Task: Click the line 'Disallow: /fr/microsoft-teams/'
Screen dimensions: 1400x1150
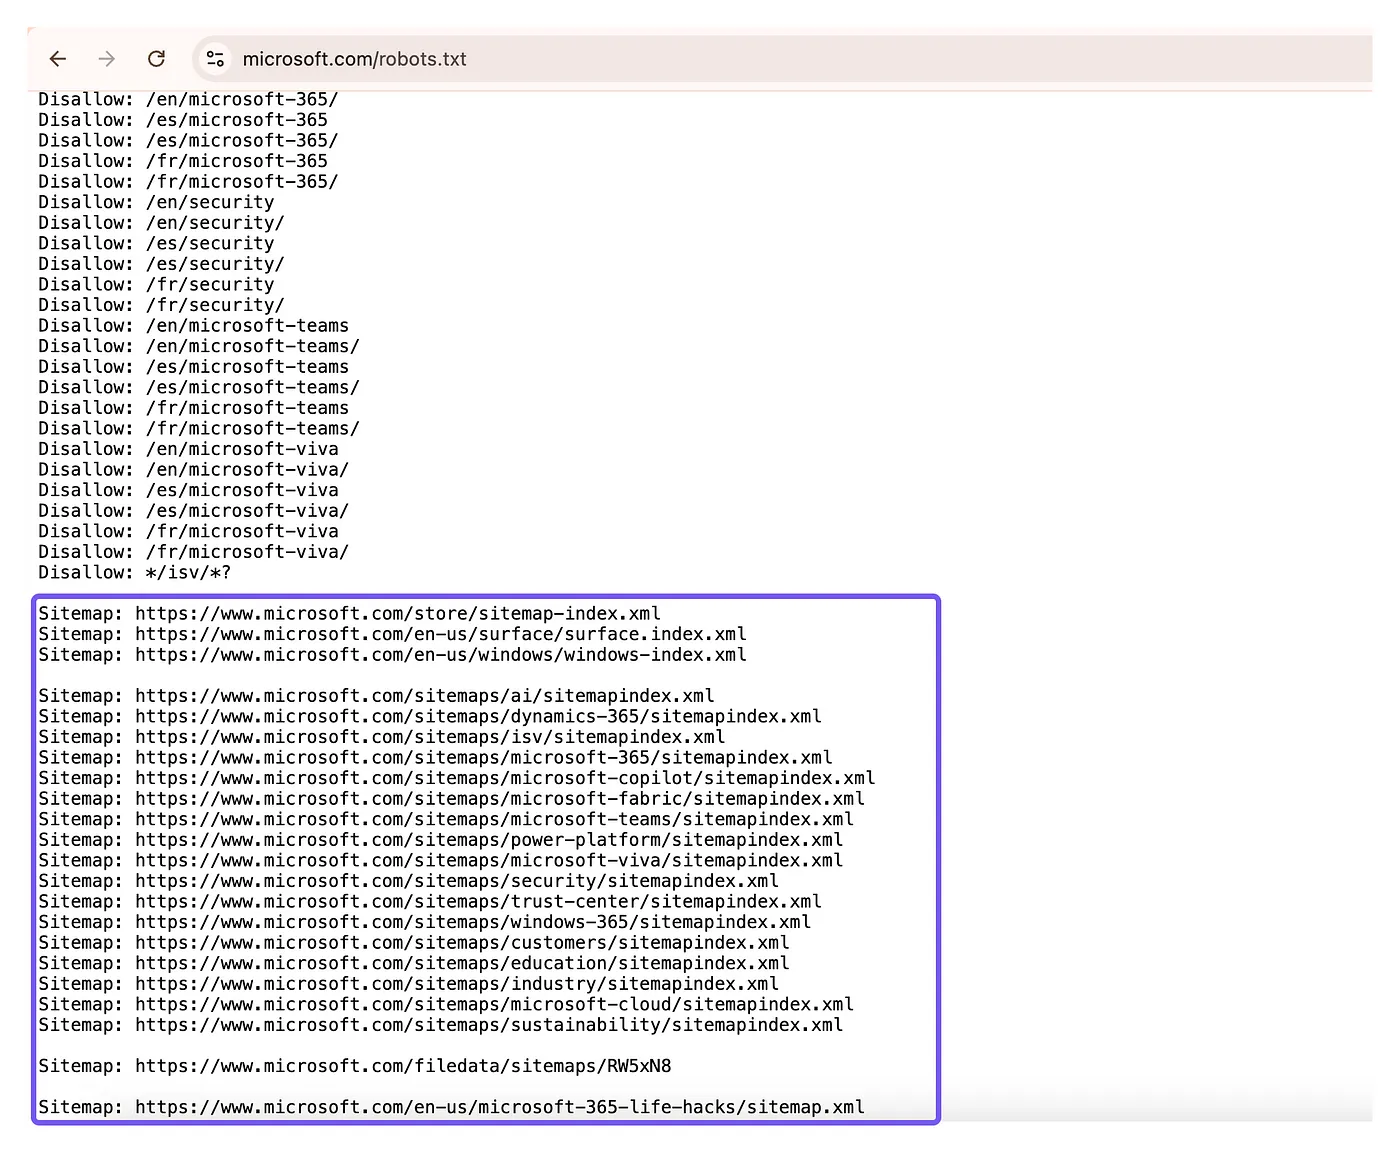Action: tap(199, 428)
